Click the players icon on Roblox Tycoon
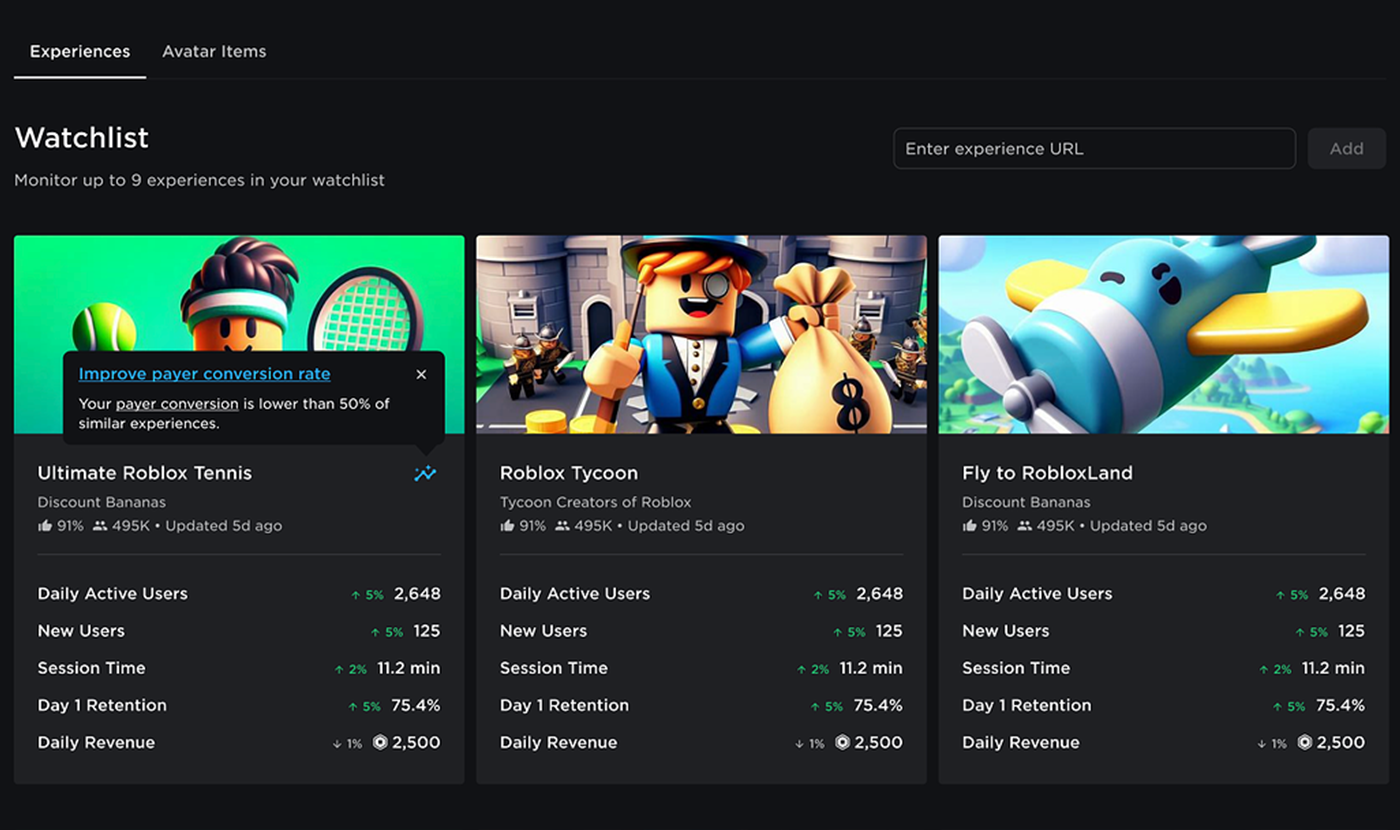Viewport: 1400px width, 830px height. coord(562,526)
